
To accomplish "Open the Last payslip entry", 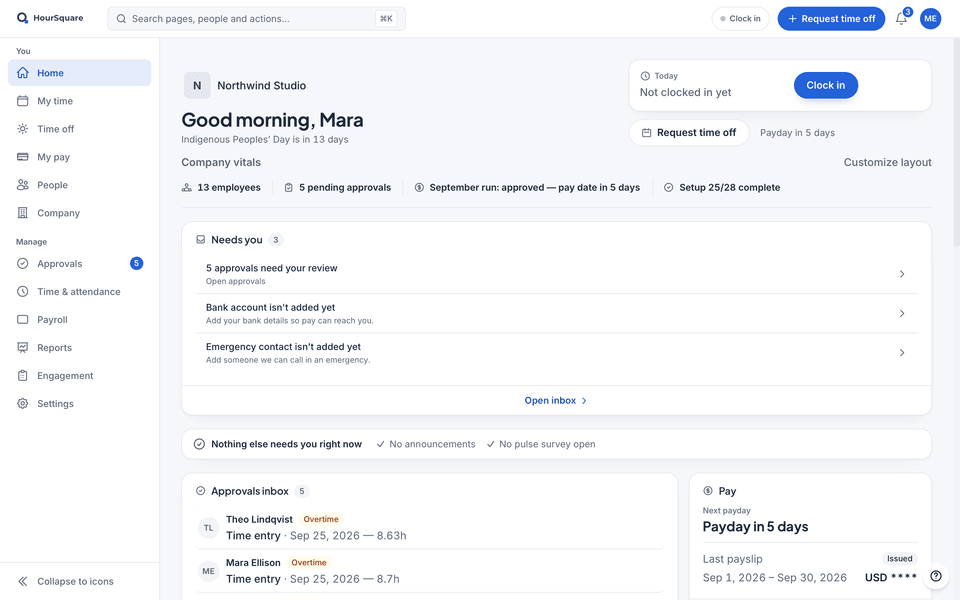I will click(x=810, y=568).
